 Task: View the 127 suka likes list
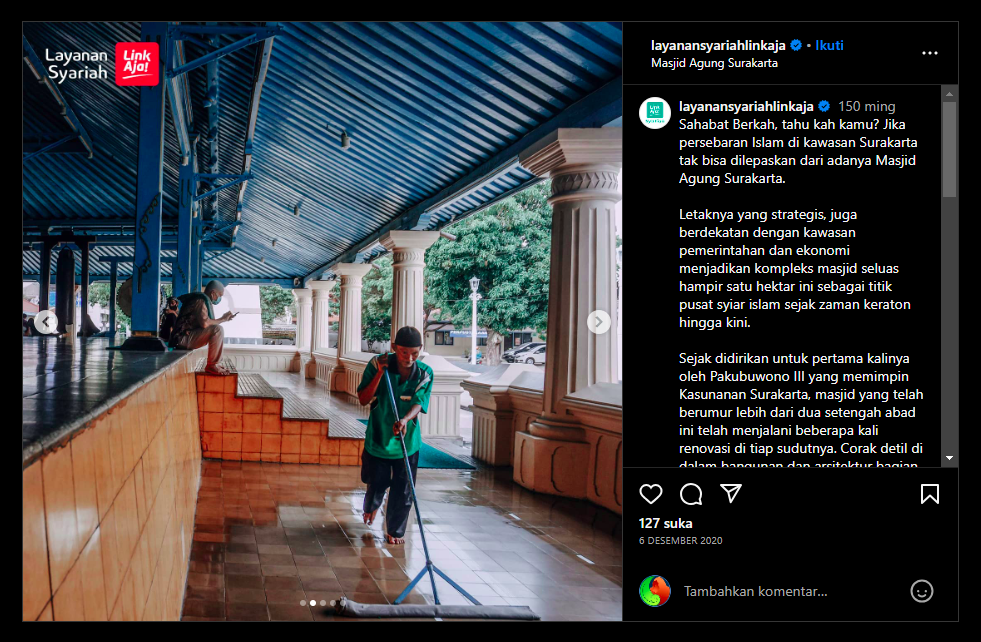[x=665, y=523]
